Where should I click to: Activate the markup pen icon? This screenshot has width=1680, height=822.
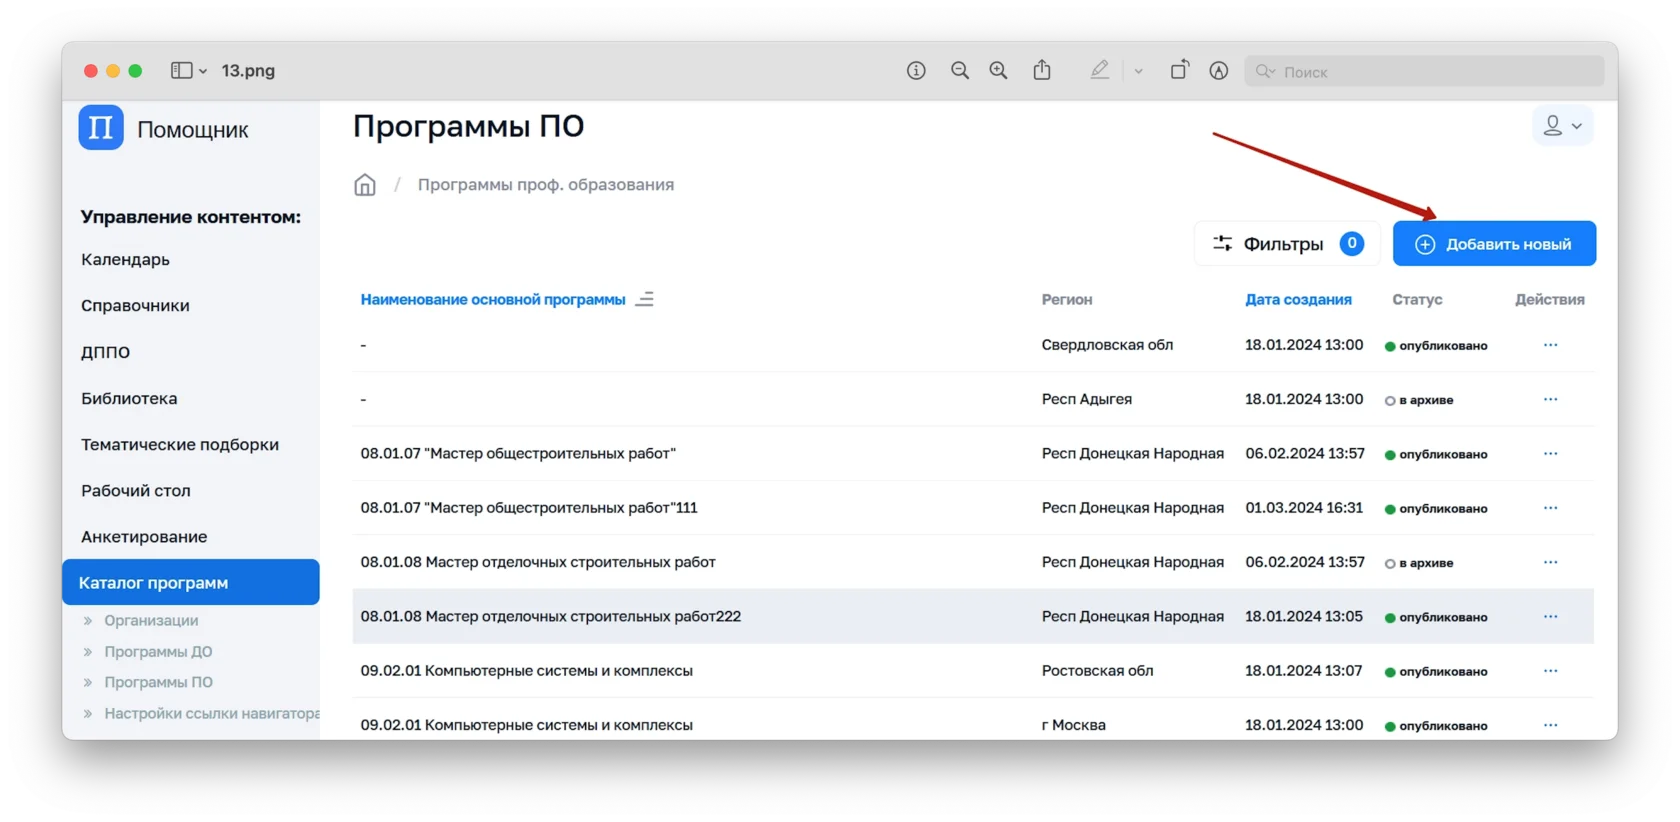1100,71
